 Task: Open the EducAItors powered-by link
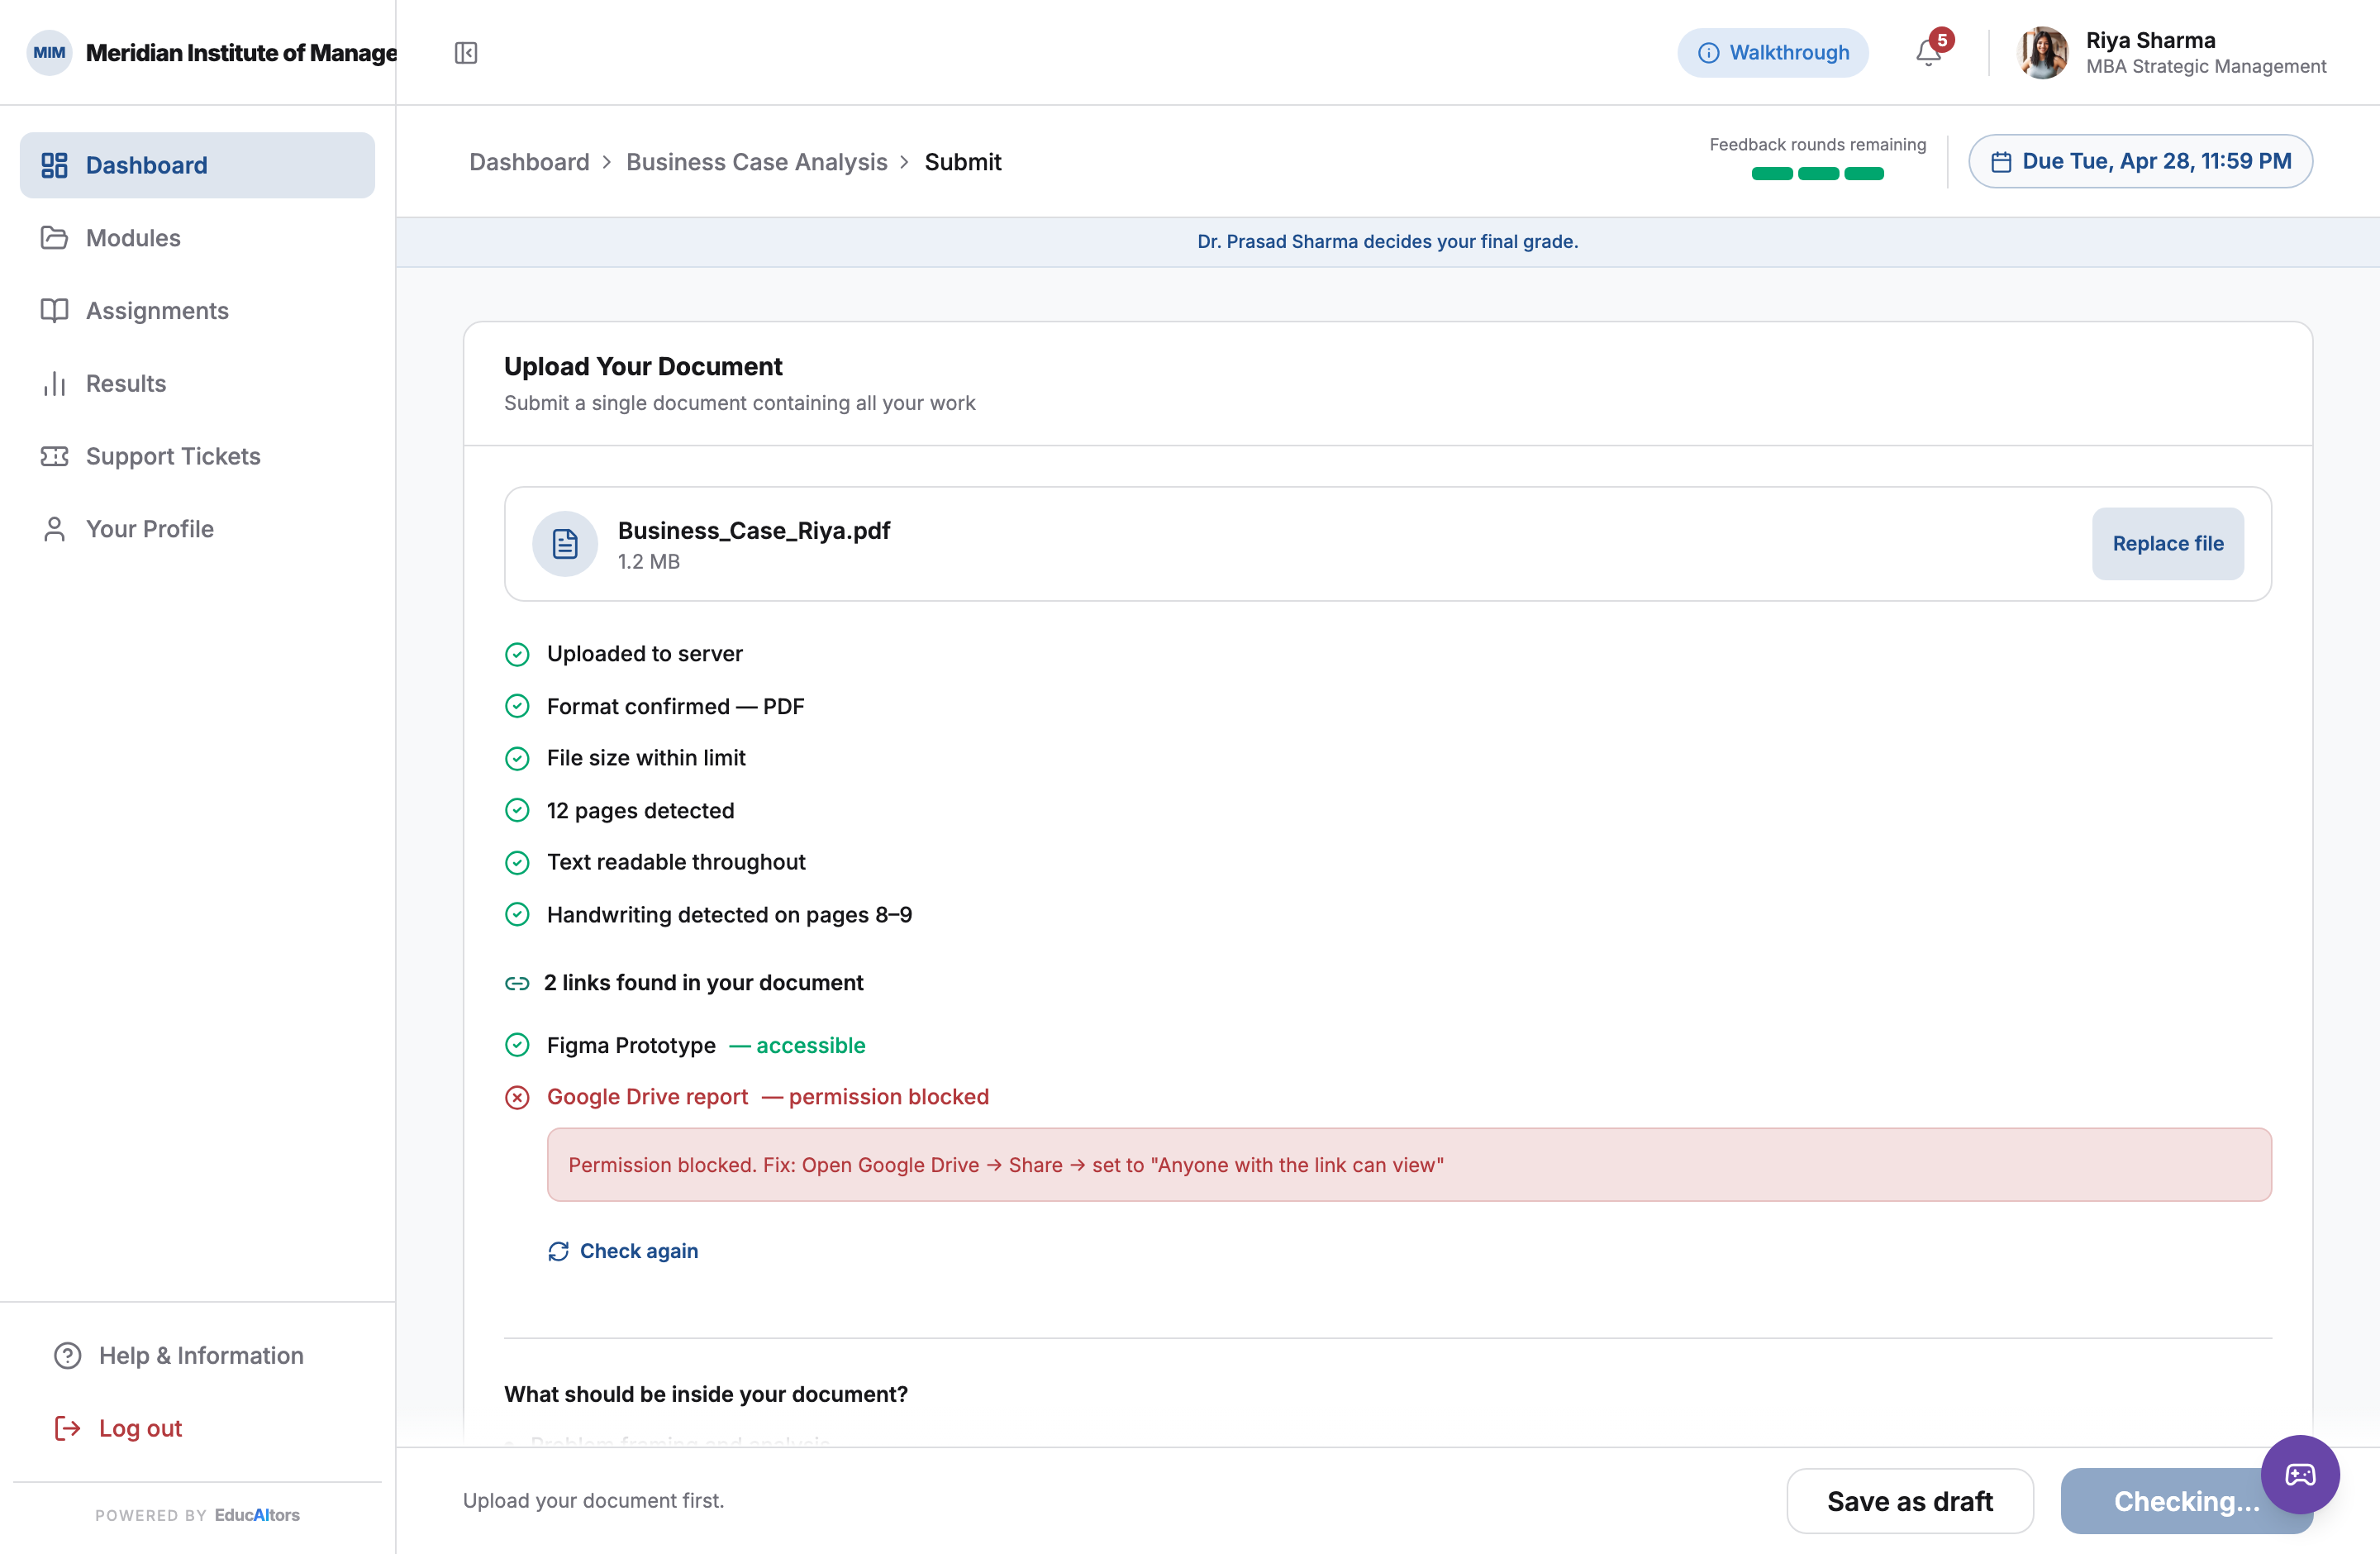(x=257, y=1515)
